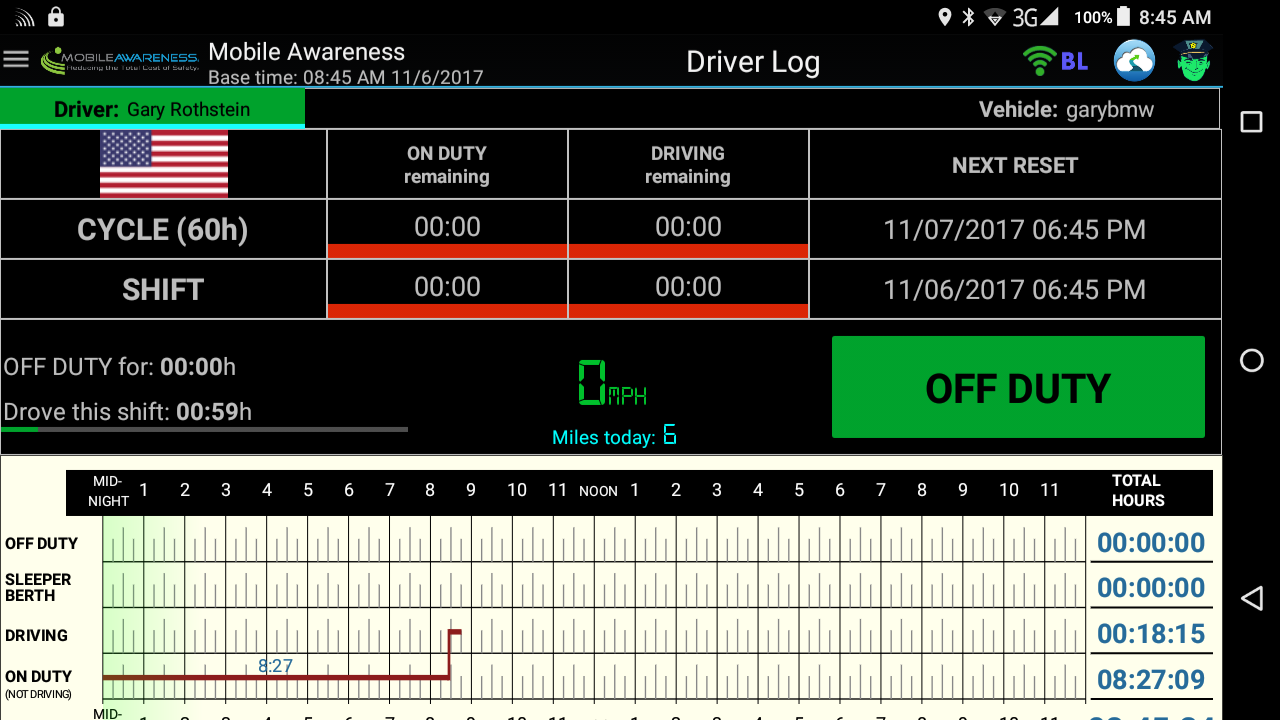Click the CYCLE (60h) row label
Screen dimensions: 1280x720
pyautogui.click(x=163, y=229)
